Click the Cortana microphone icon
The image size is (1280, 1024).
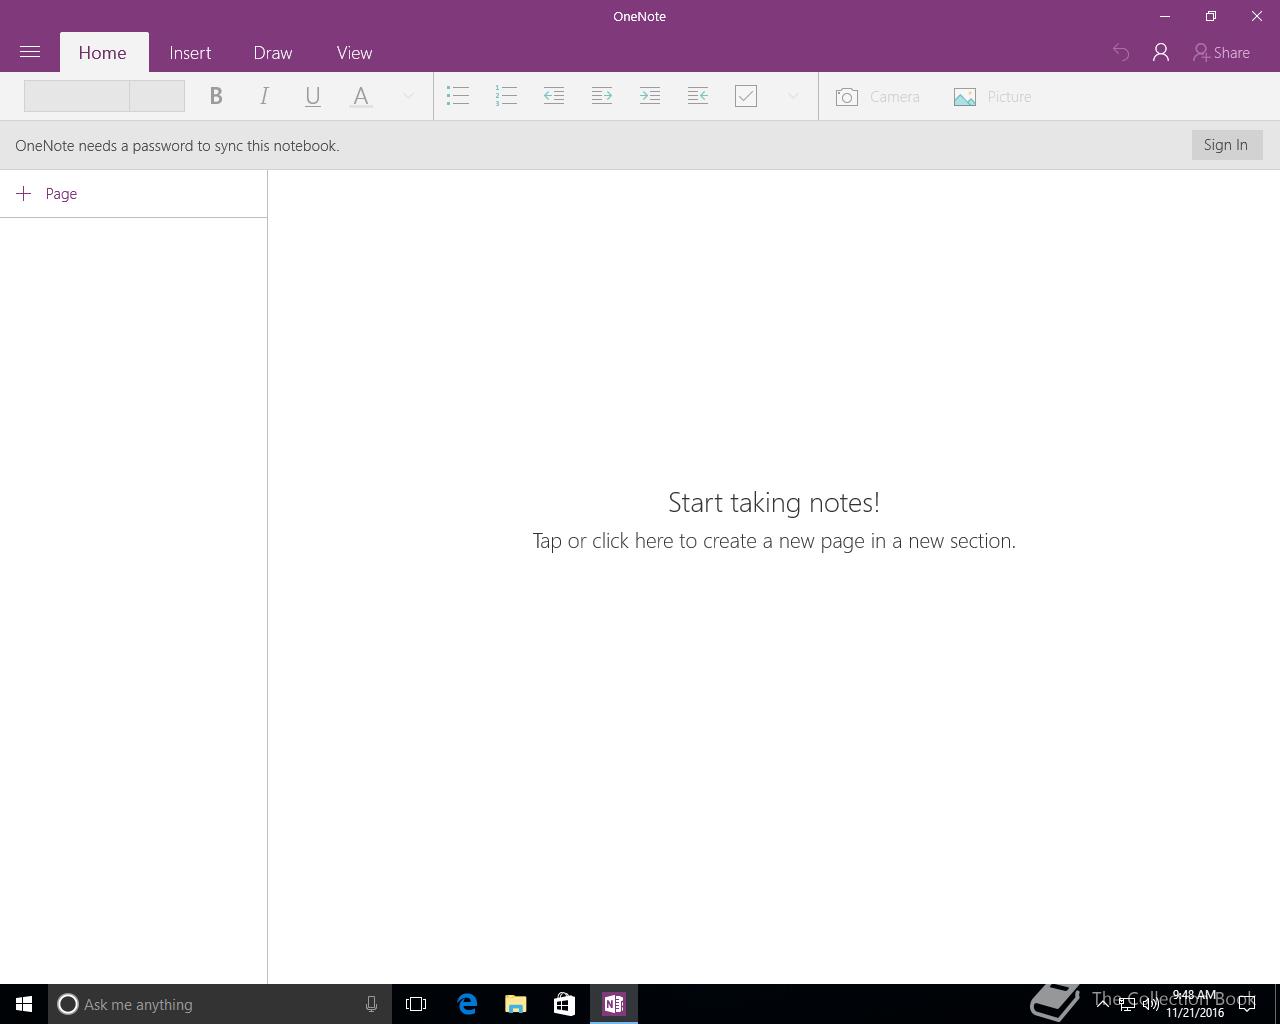pyautogui.click(x=371, y=1004)
